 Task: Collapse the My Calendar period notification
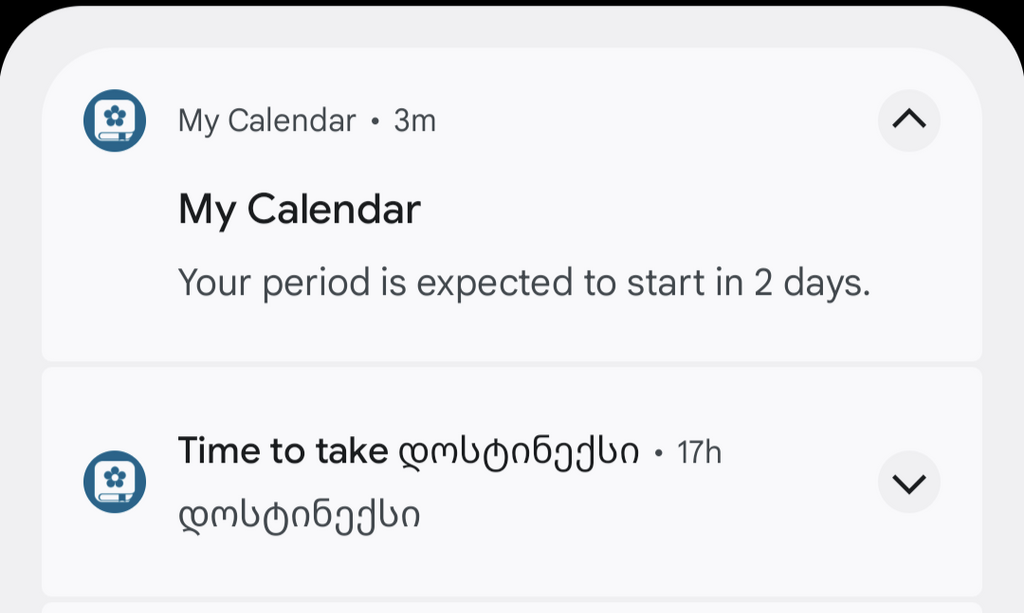pyautogui.click(x=909, y=121)
